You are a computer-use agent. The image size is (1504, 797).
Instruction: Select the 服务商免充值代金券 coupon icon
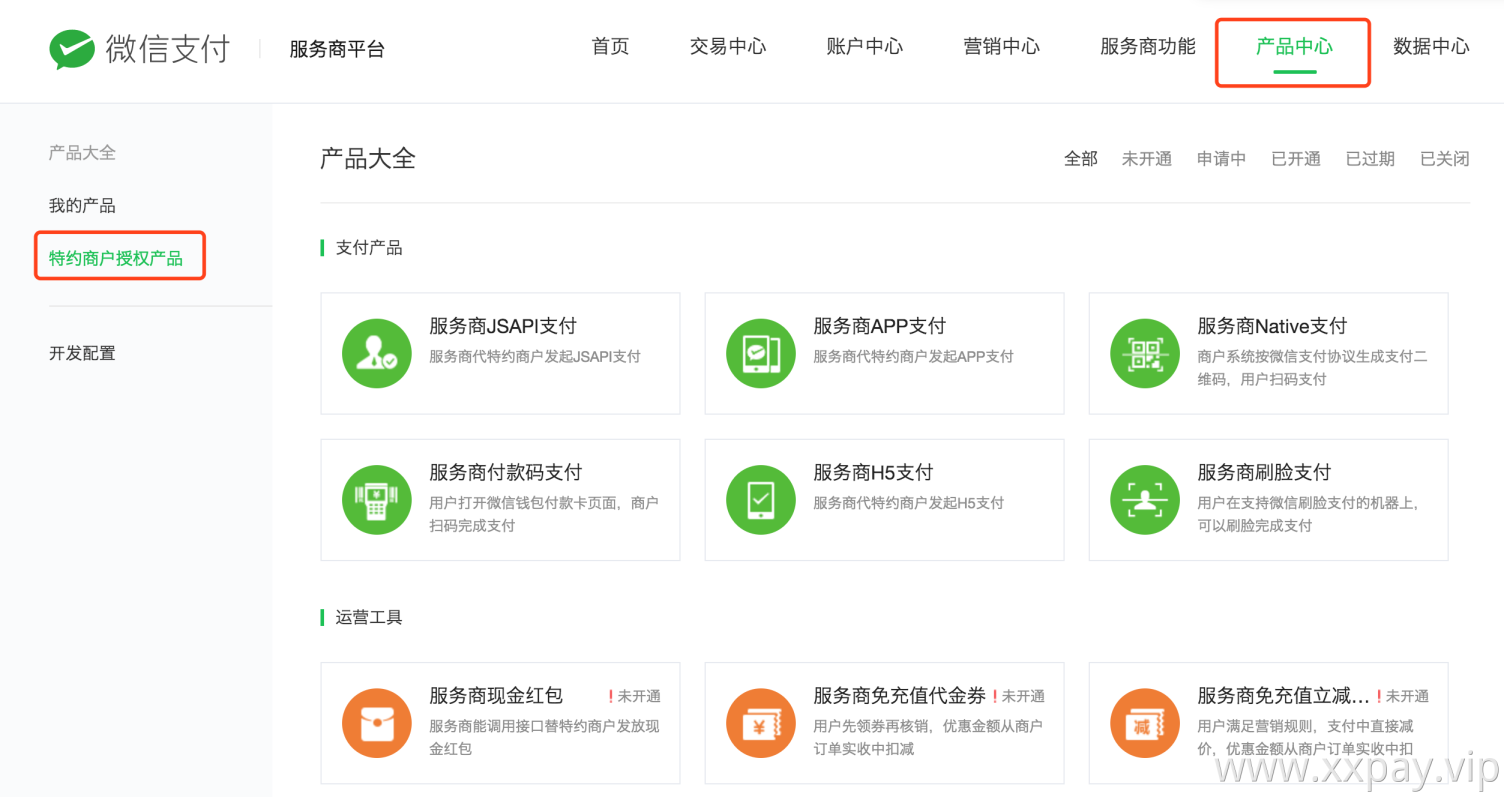(761, 723)
